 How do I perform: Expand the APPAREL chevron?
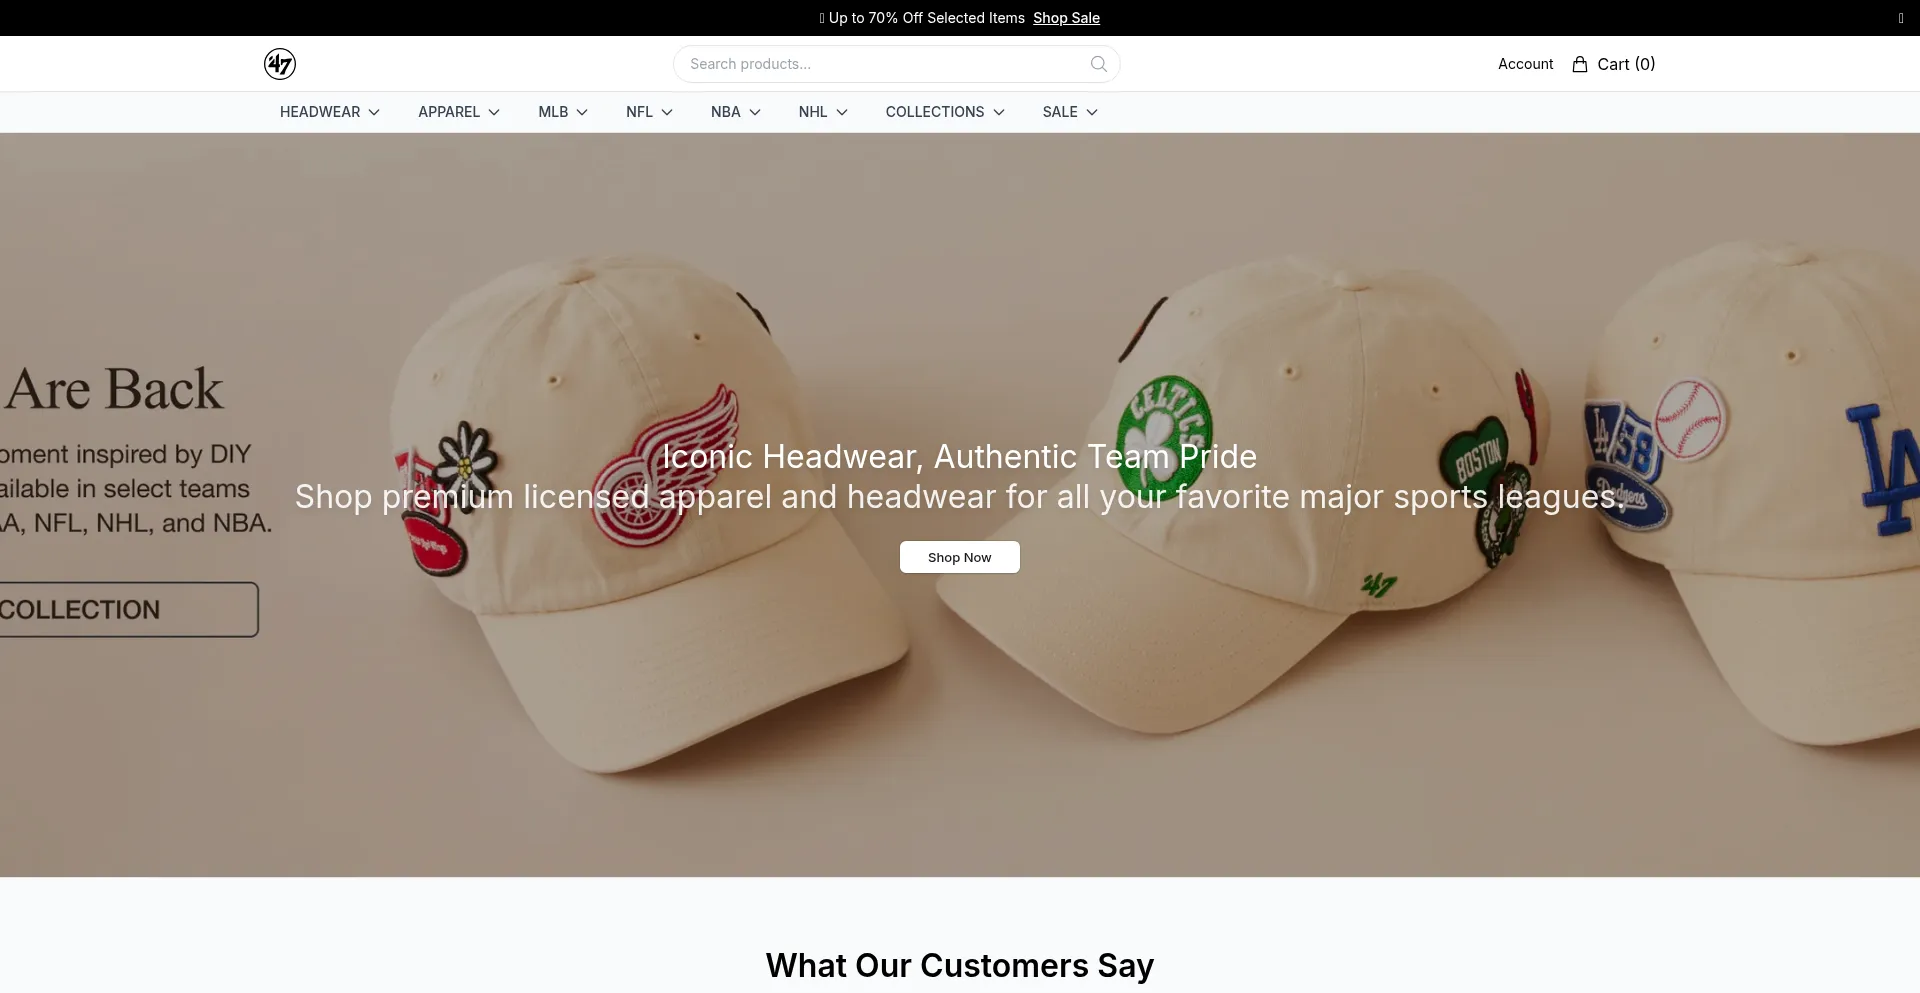494,112
